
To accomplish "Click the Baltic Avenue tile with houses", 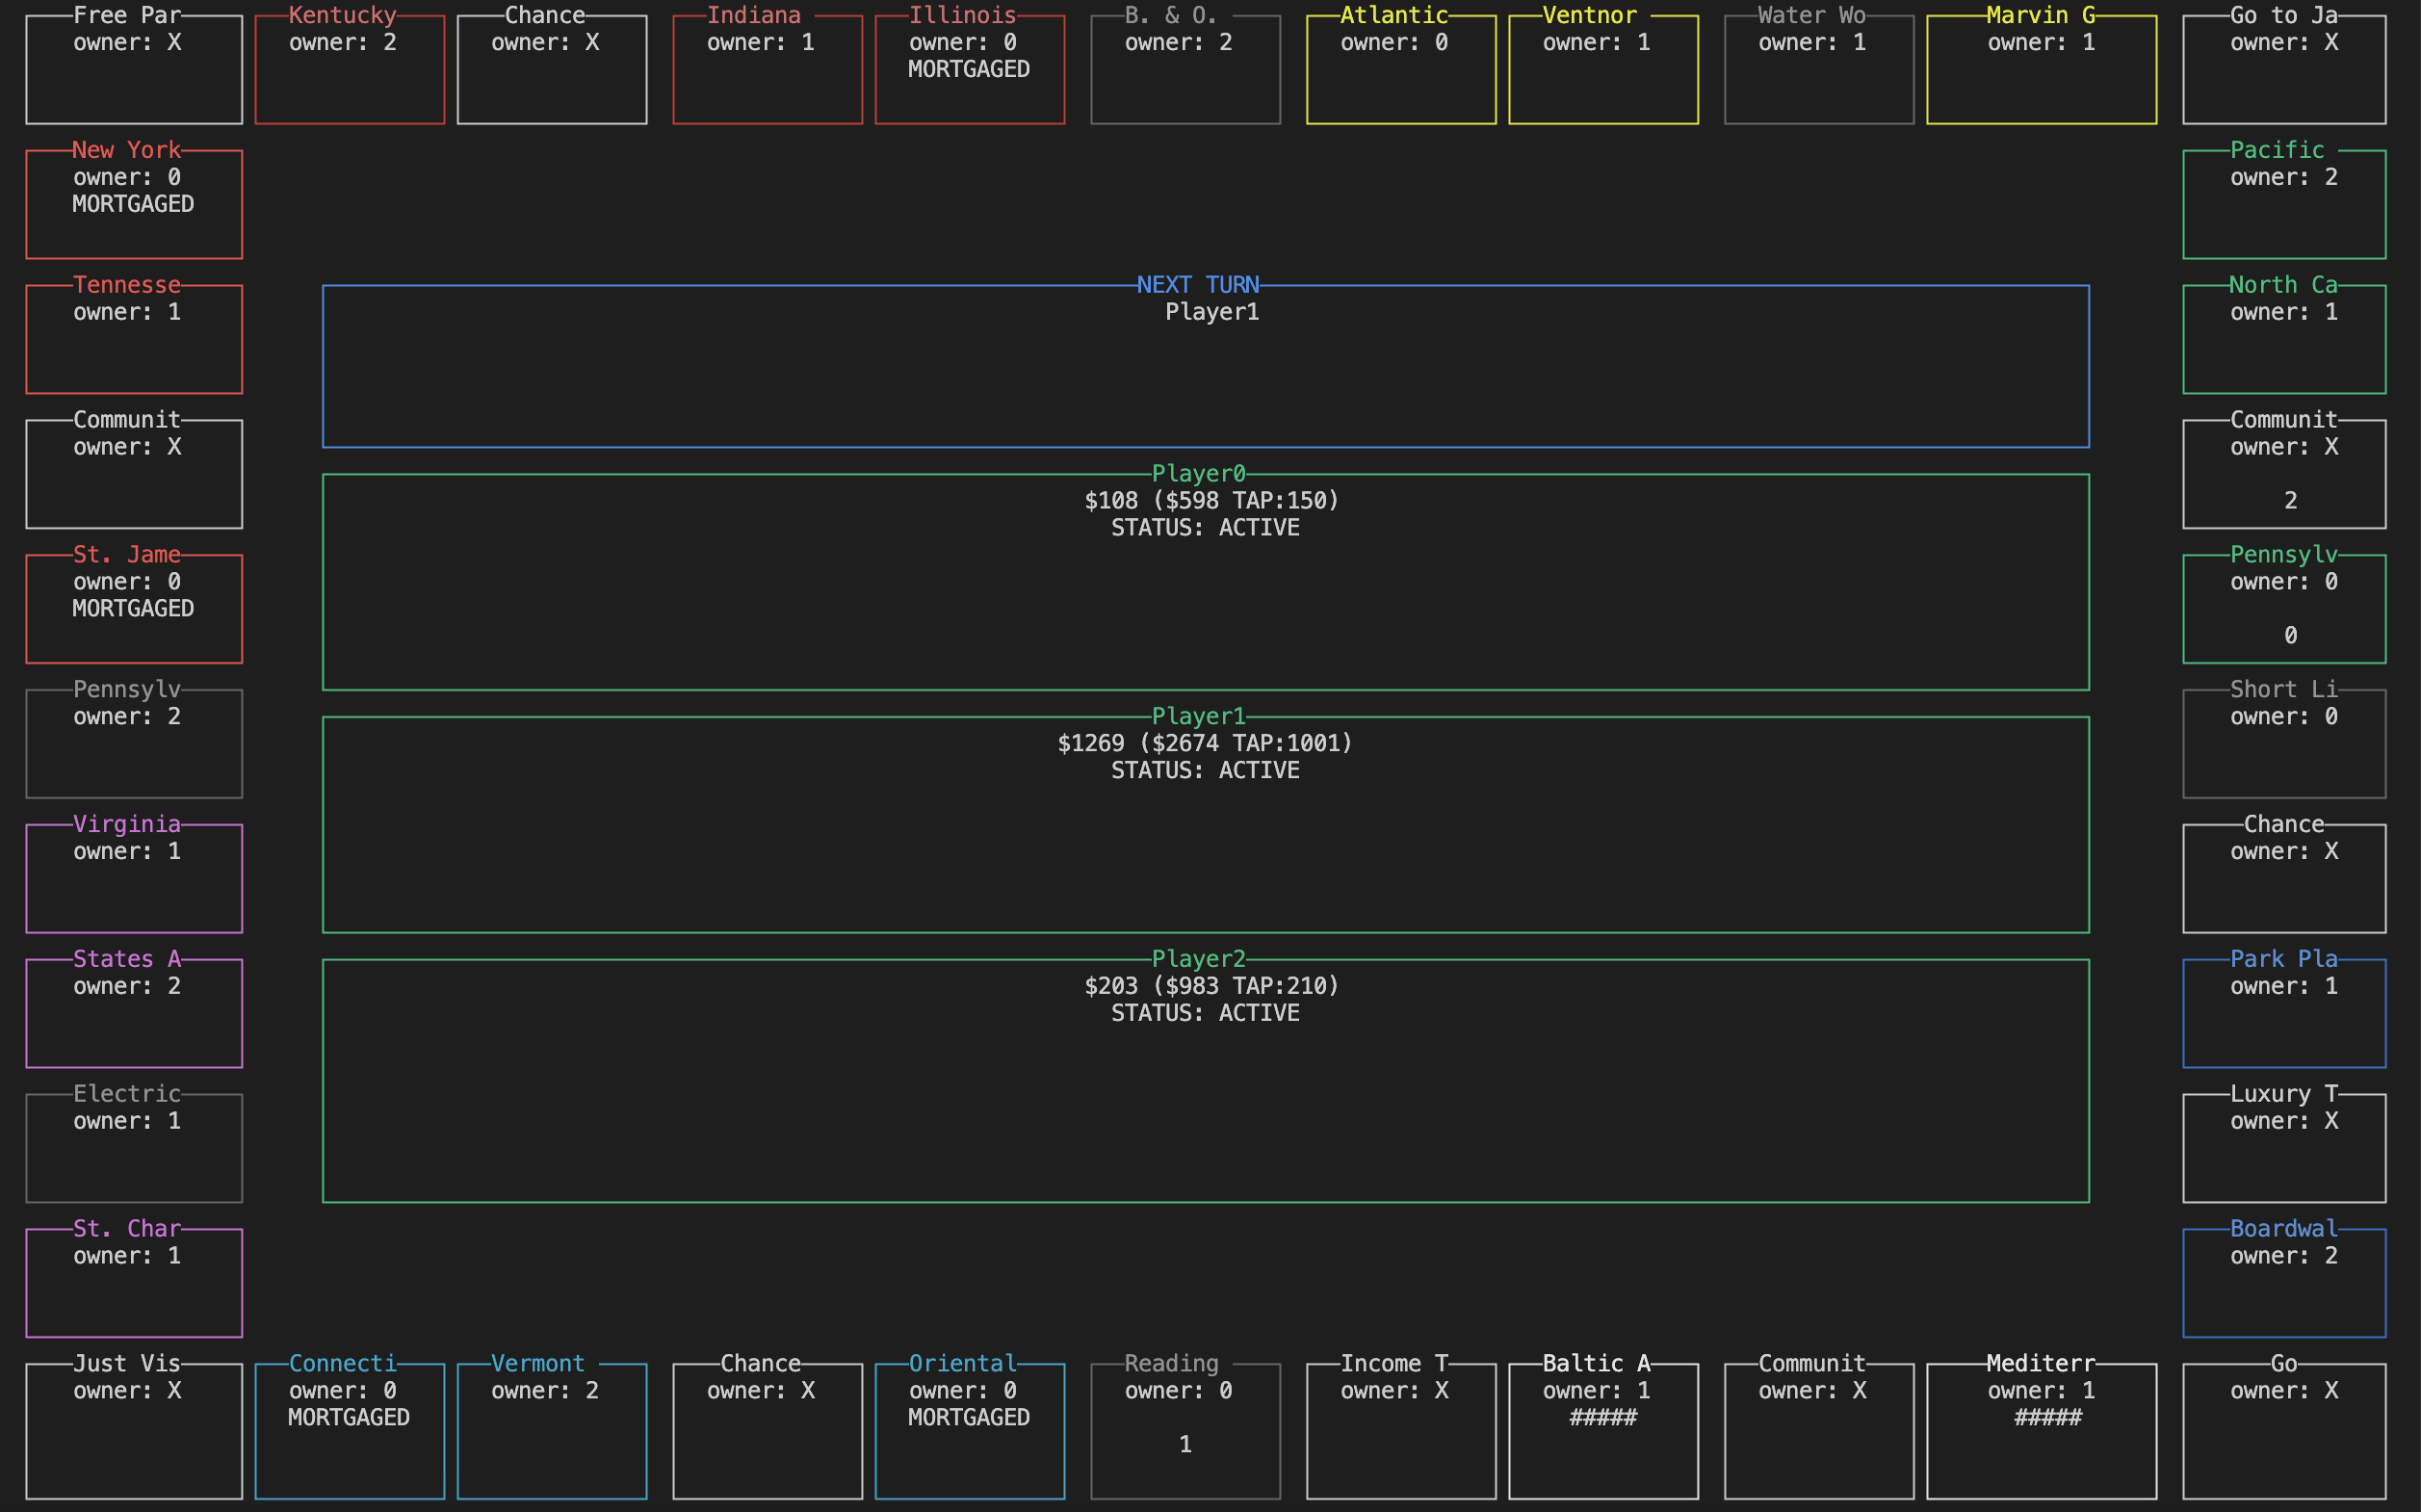I will [1602, 1430].
